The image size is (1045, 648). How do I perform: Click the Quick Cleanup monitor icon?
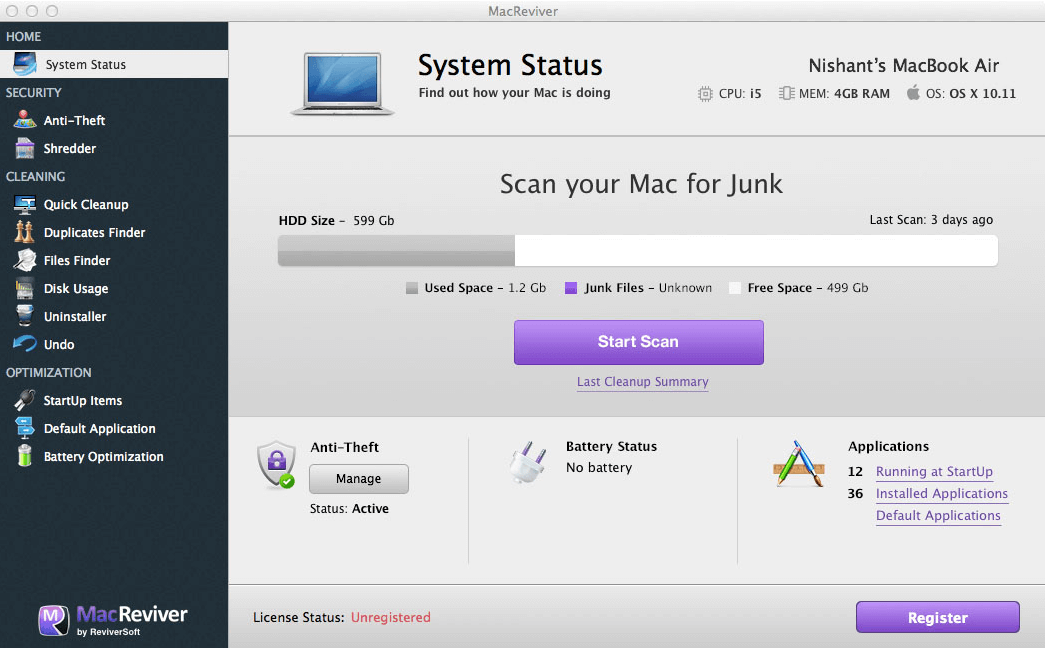(25, 204)
